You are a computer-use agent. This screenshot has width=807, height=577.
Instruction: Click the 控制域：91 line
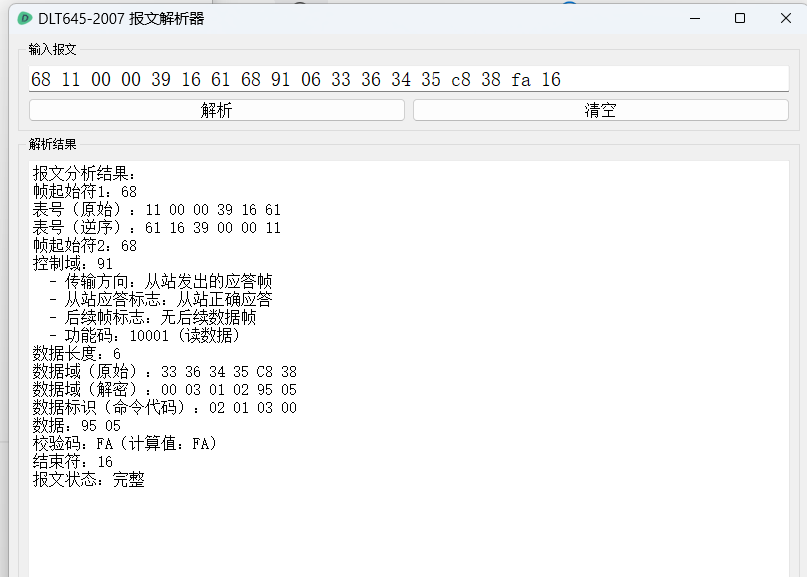tap(73, 264)
